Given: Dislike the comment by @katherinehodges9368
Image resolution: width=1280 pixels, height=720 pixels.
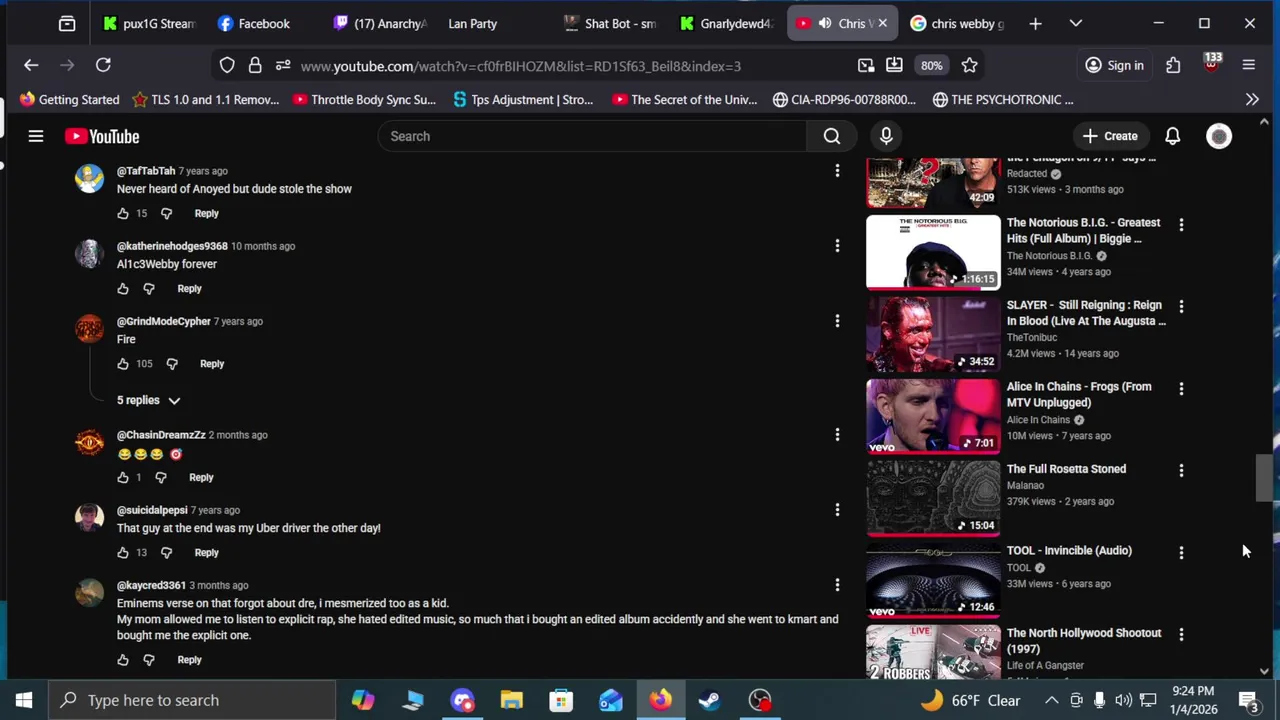Looking at the screenshot, I should point(149,288).
